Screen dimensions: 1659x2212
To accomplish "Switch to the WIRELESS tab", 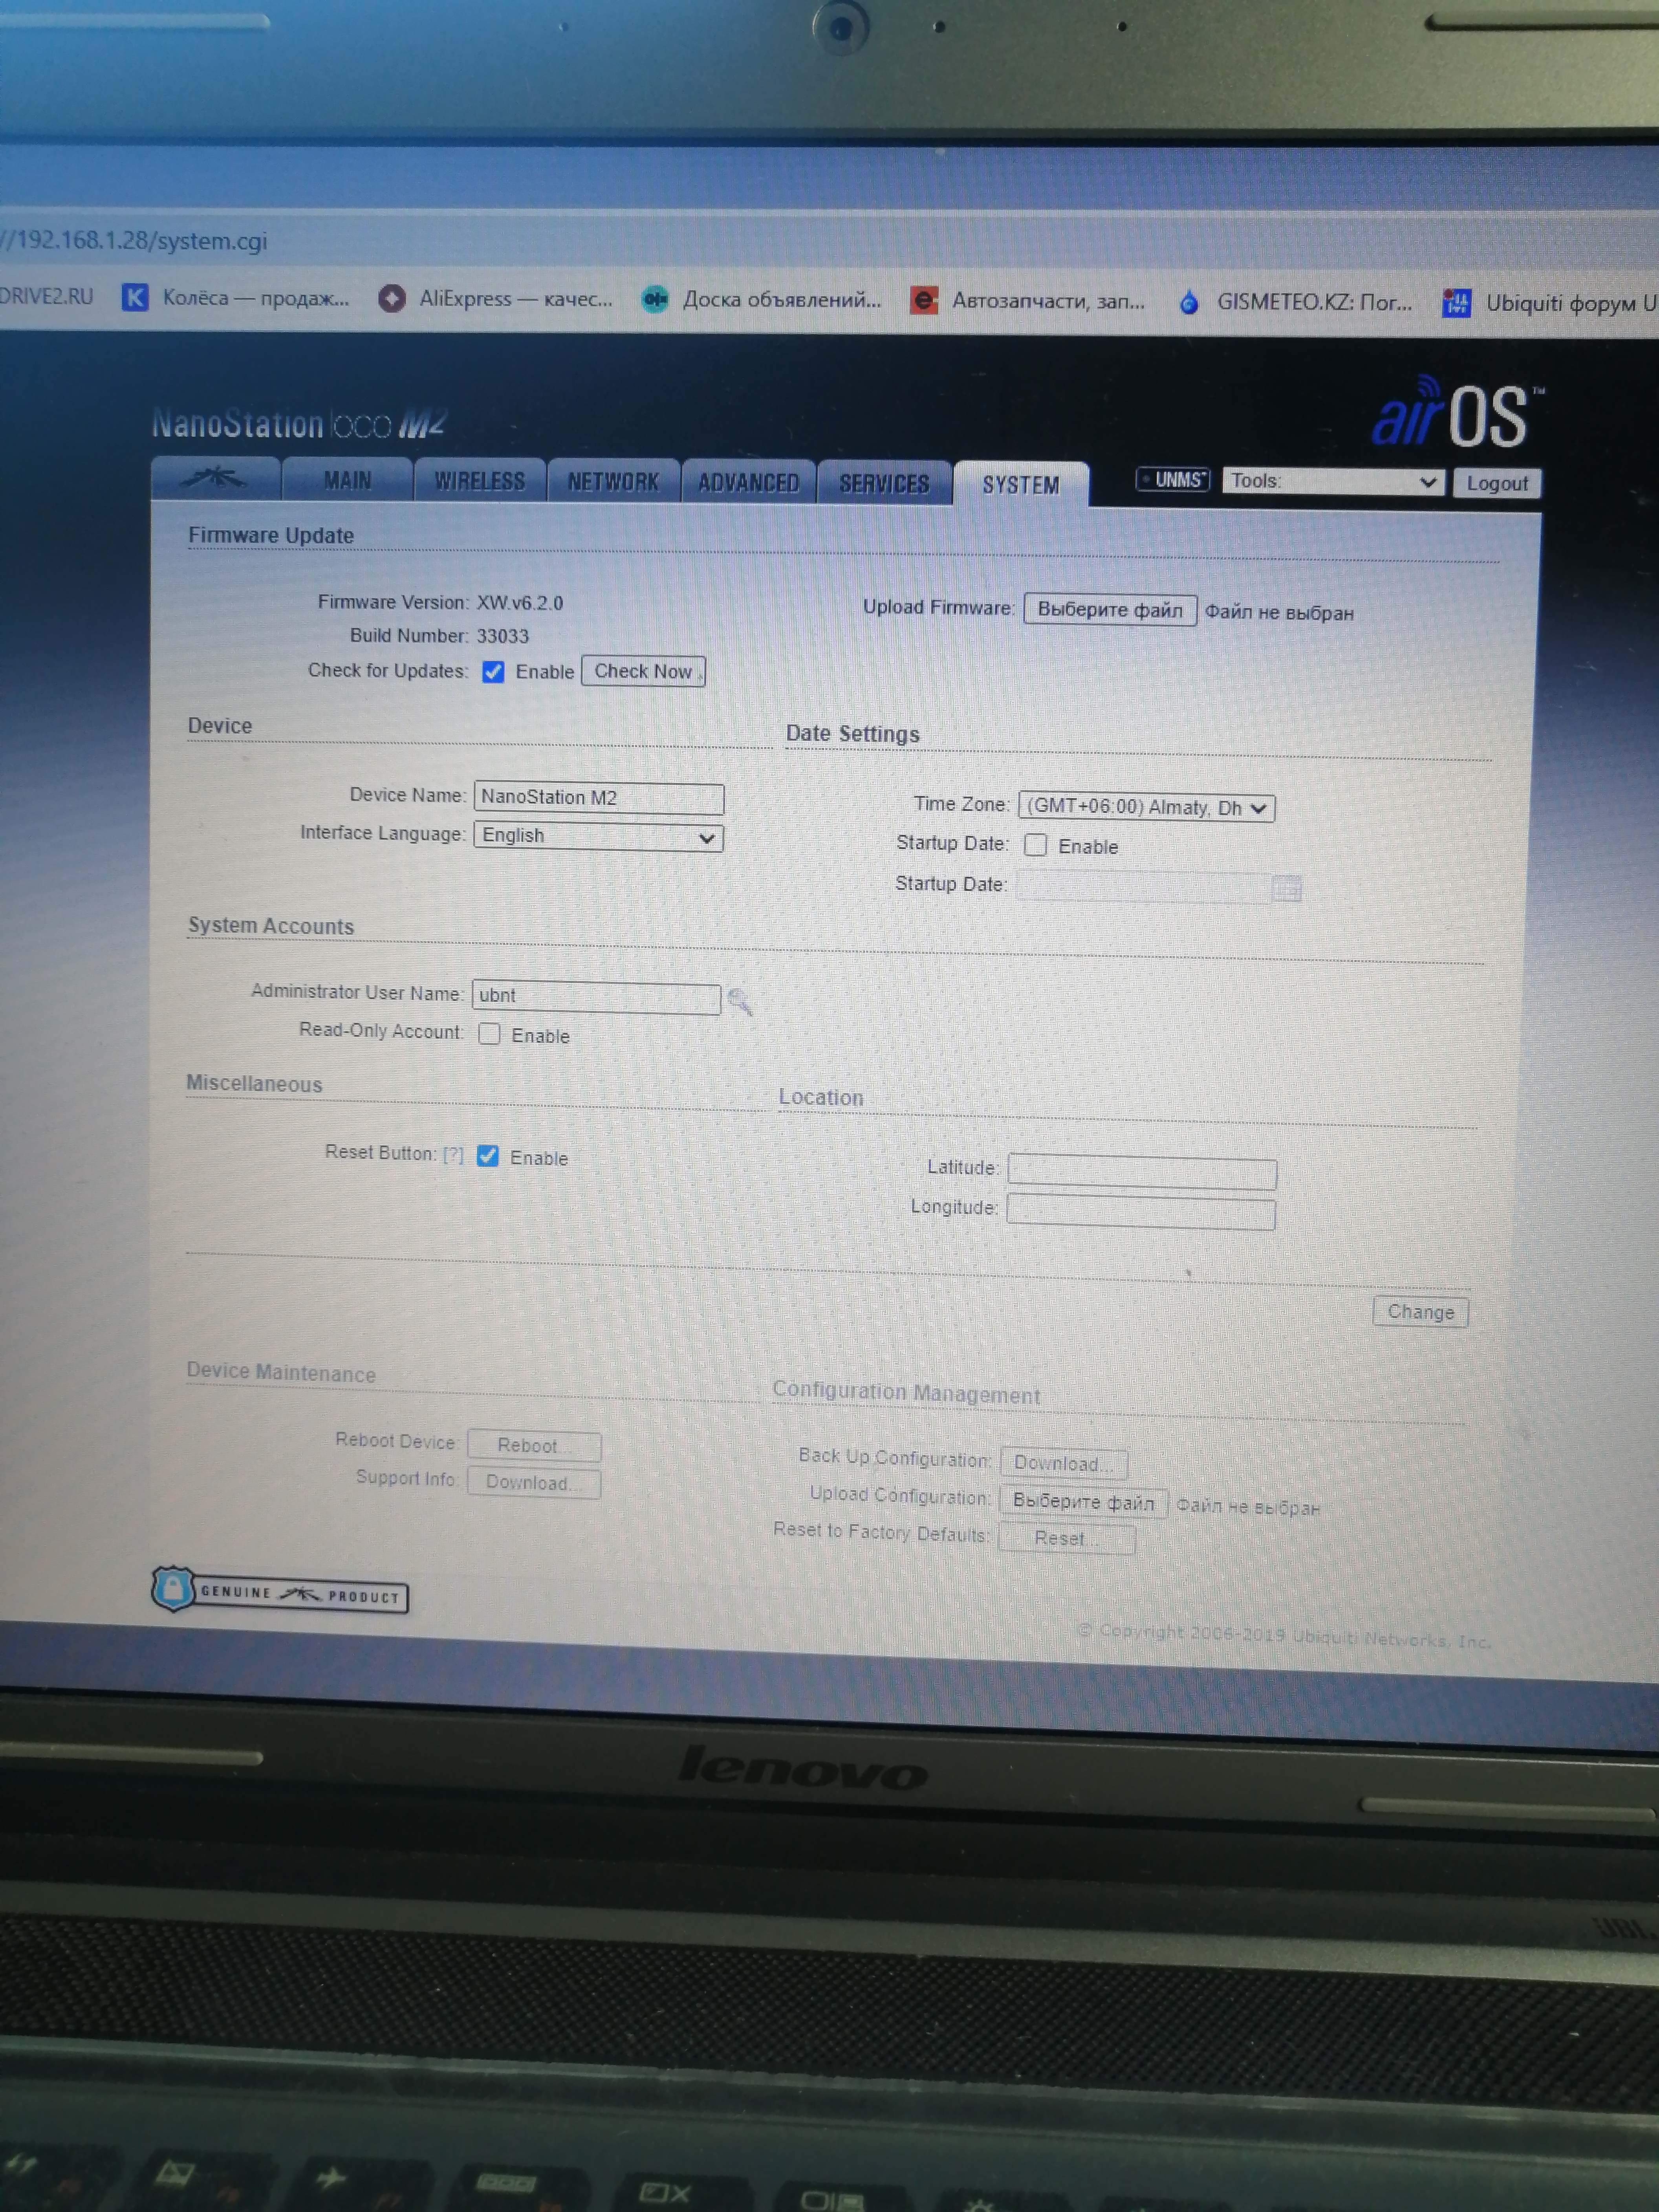I will tap(479, 482).
